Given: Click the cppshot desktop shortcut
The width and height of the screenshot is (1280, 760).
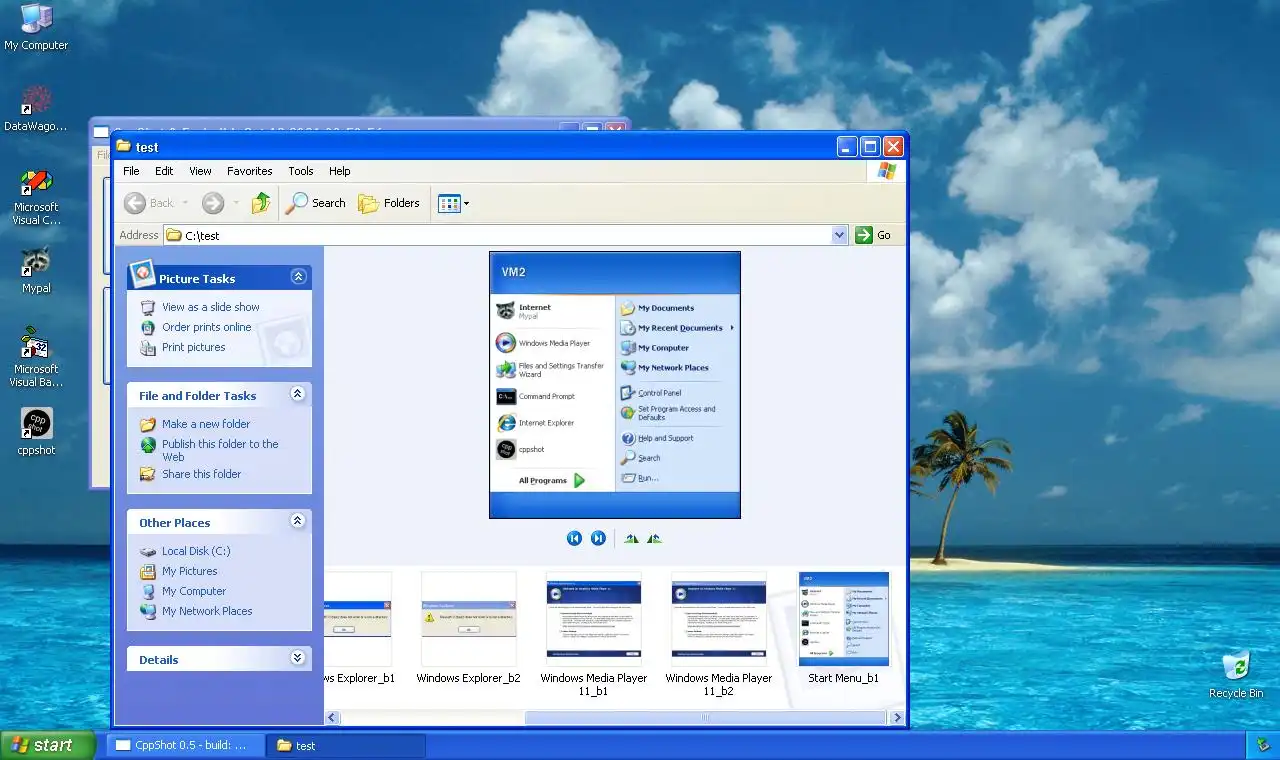Looking at the screenshot, I should [x=36, y=432].
